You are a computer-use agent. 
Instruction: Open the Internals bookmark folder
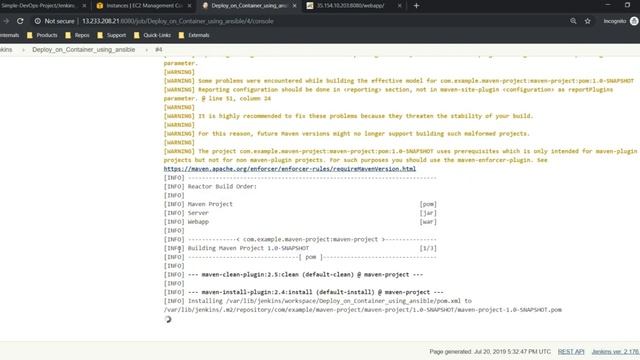tap(9, 35)
